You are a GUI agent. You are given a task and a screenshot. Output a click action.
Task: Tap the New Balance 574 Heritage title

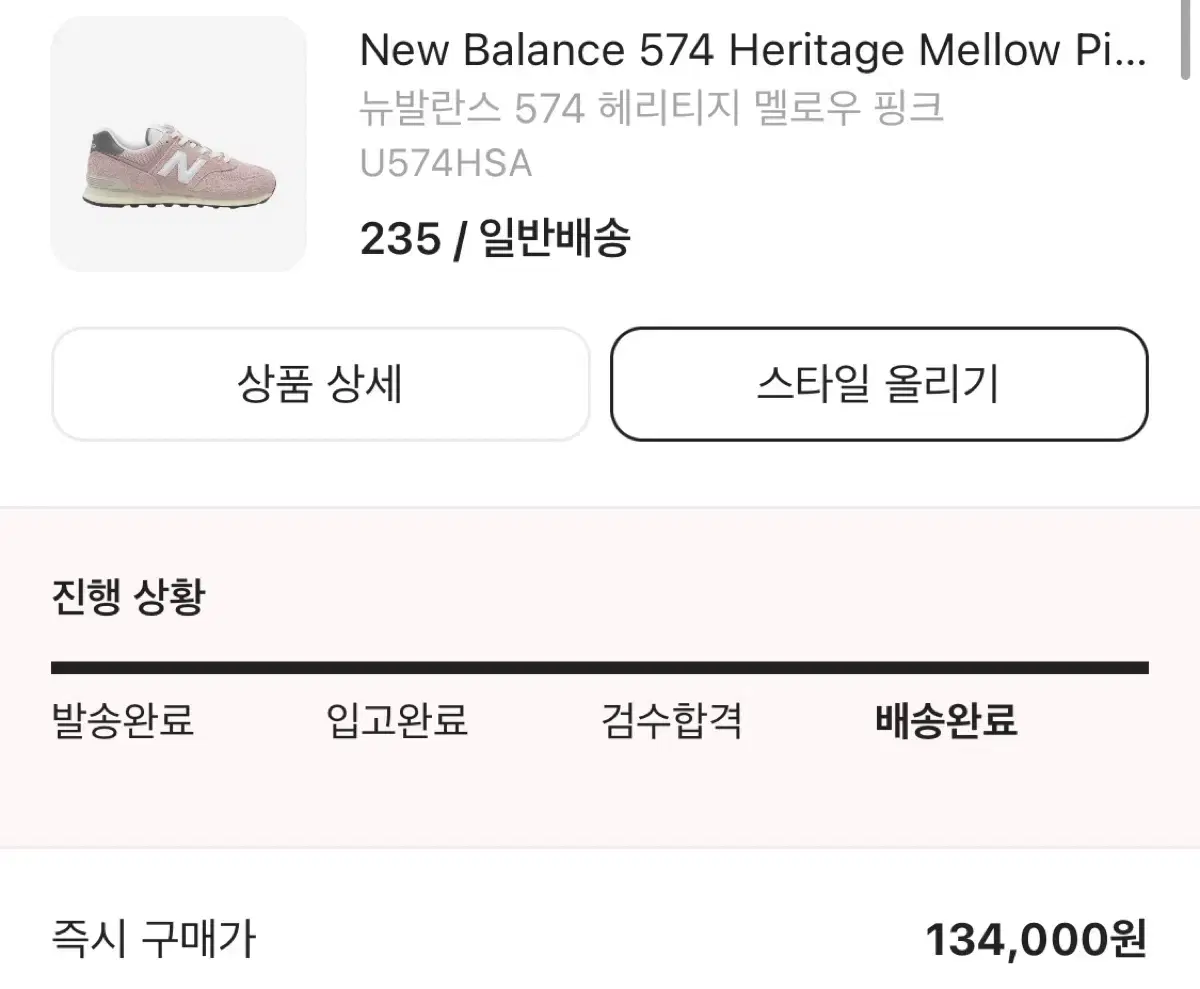tap(754, 51)
